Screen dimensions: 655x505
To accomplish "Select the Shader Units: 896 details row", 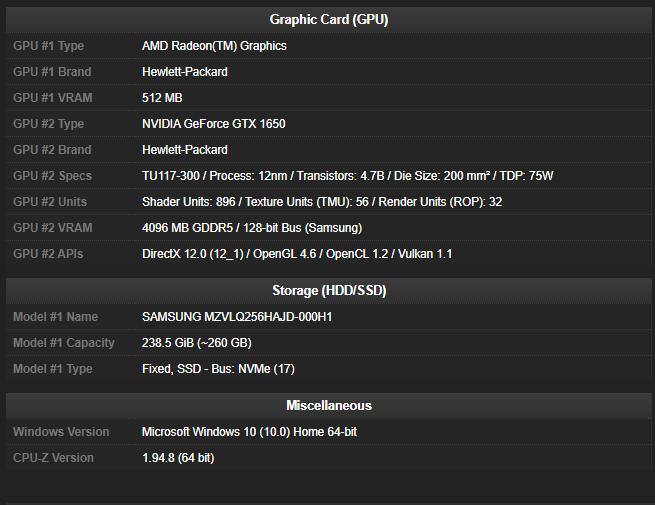I will click(322, 202).
